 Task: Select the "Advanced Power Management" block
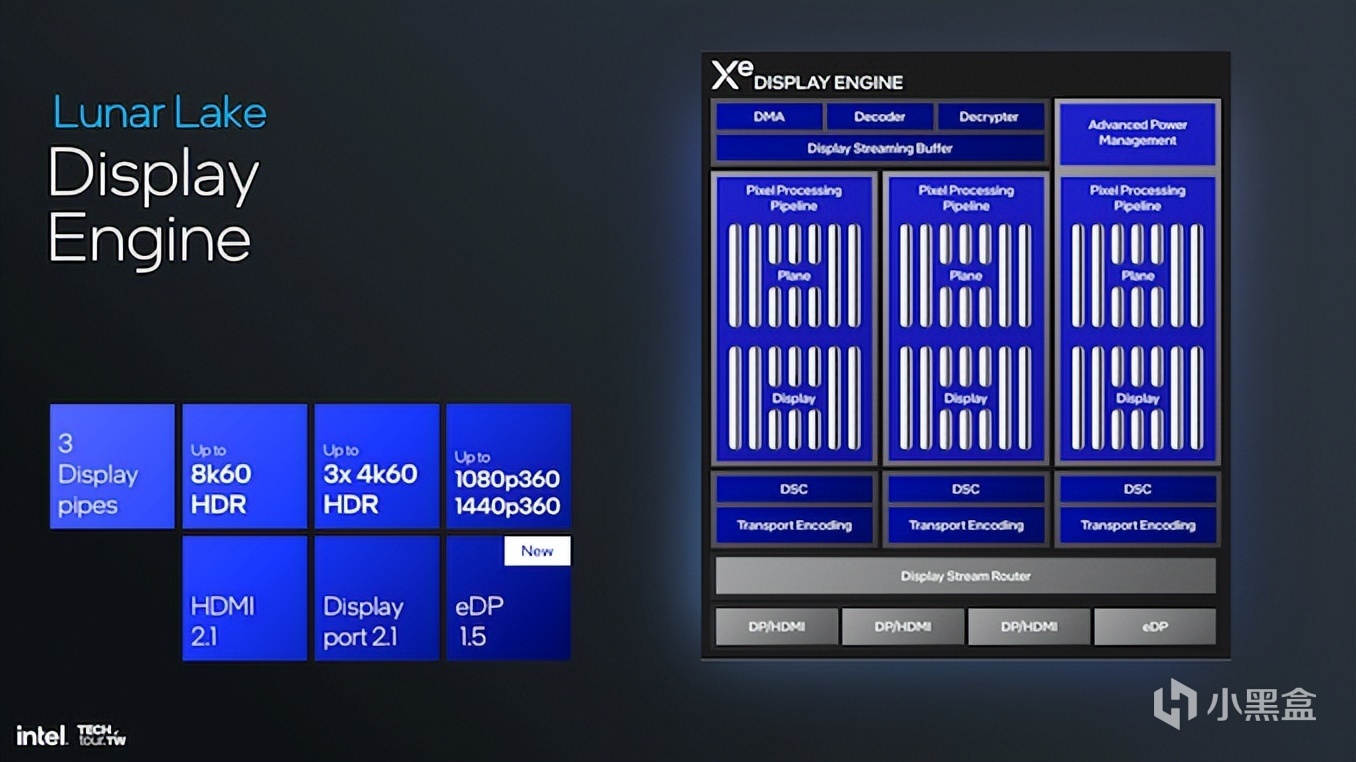(x=1138, y=133)
